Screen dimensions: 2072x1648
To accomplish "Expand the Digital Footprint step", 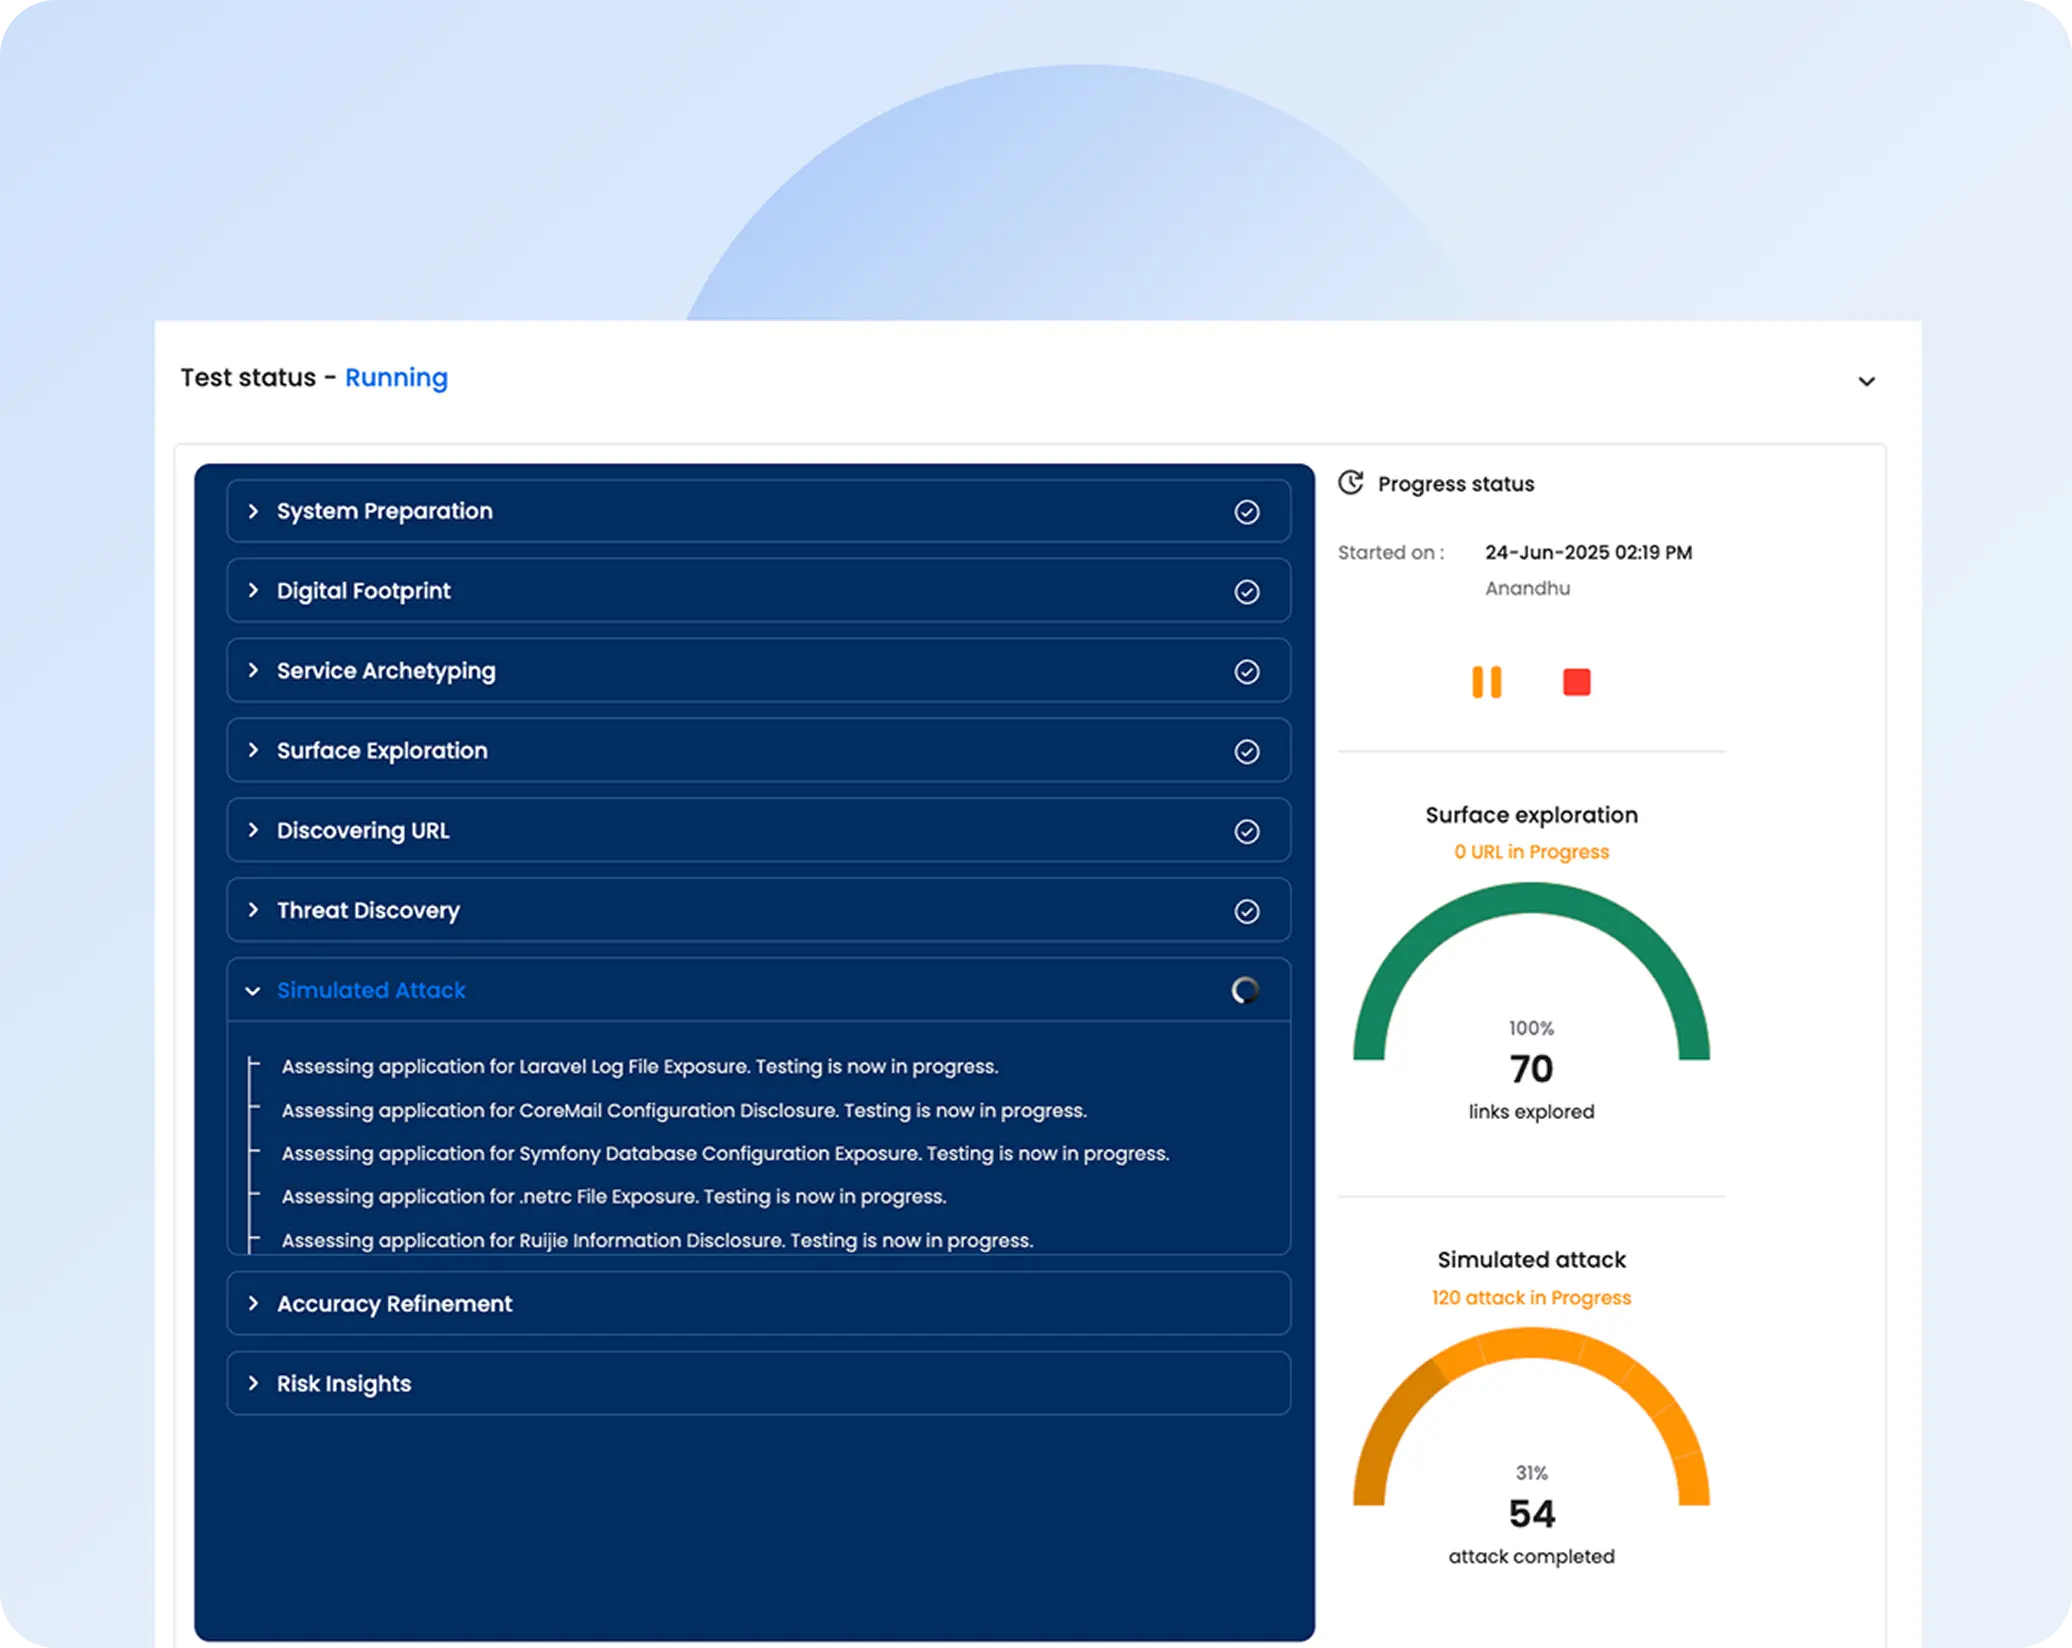I will (253, 590).
